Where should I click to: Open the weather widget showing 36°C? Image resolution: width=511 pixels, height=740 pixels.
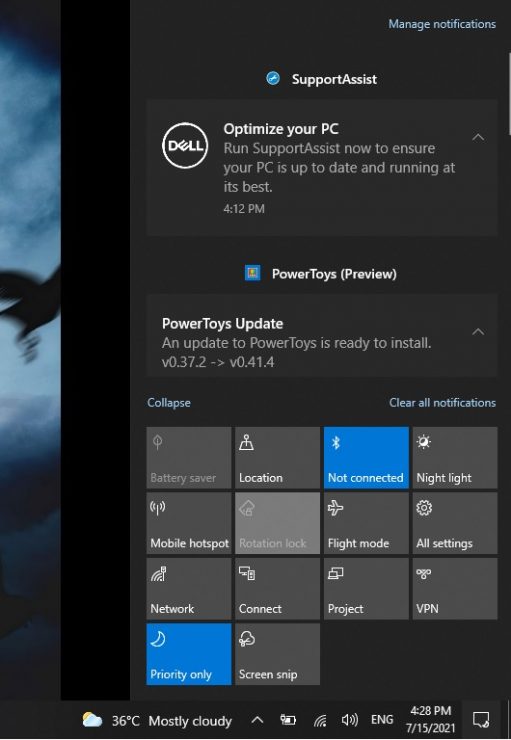point(157,721)
